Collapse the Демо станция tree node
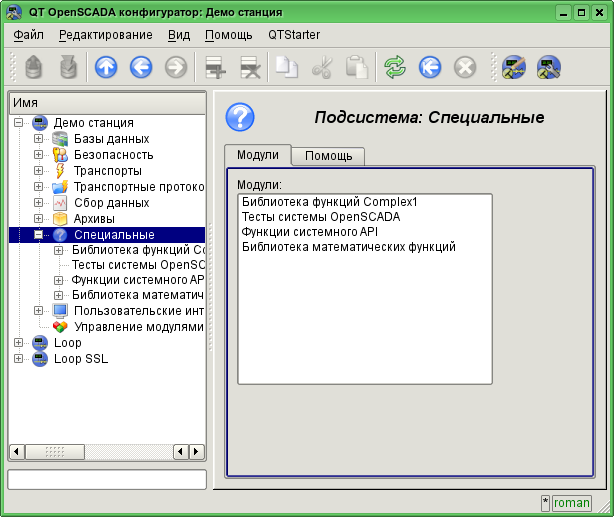The image size is (614, 517). 18,123
